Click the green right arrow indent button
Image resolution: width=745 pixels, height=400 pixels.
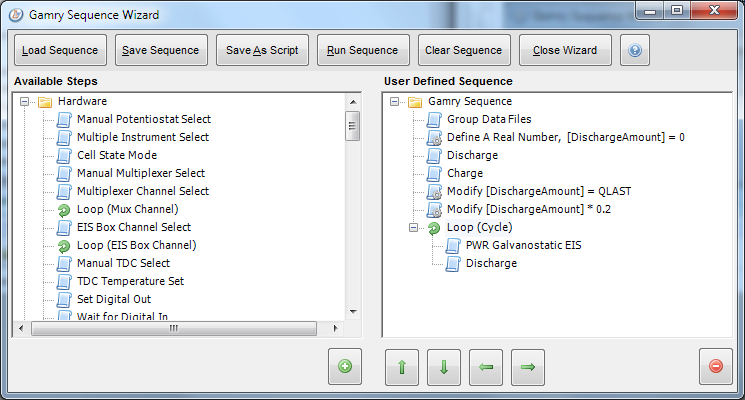(x=528, y=367)
